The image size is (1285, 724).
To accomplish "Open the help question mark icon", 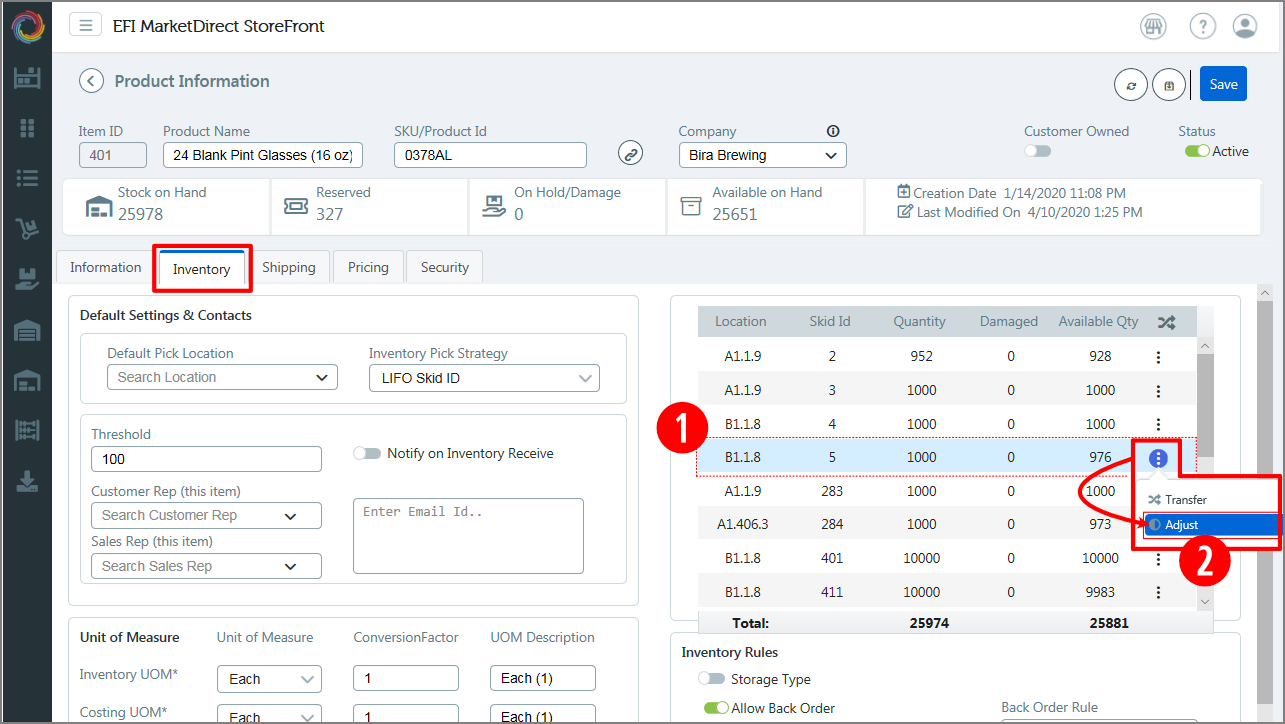I will coord(1203,26).
